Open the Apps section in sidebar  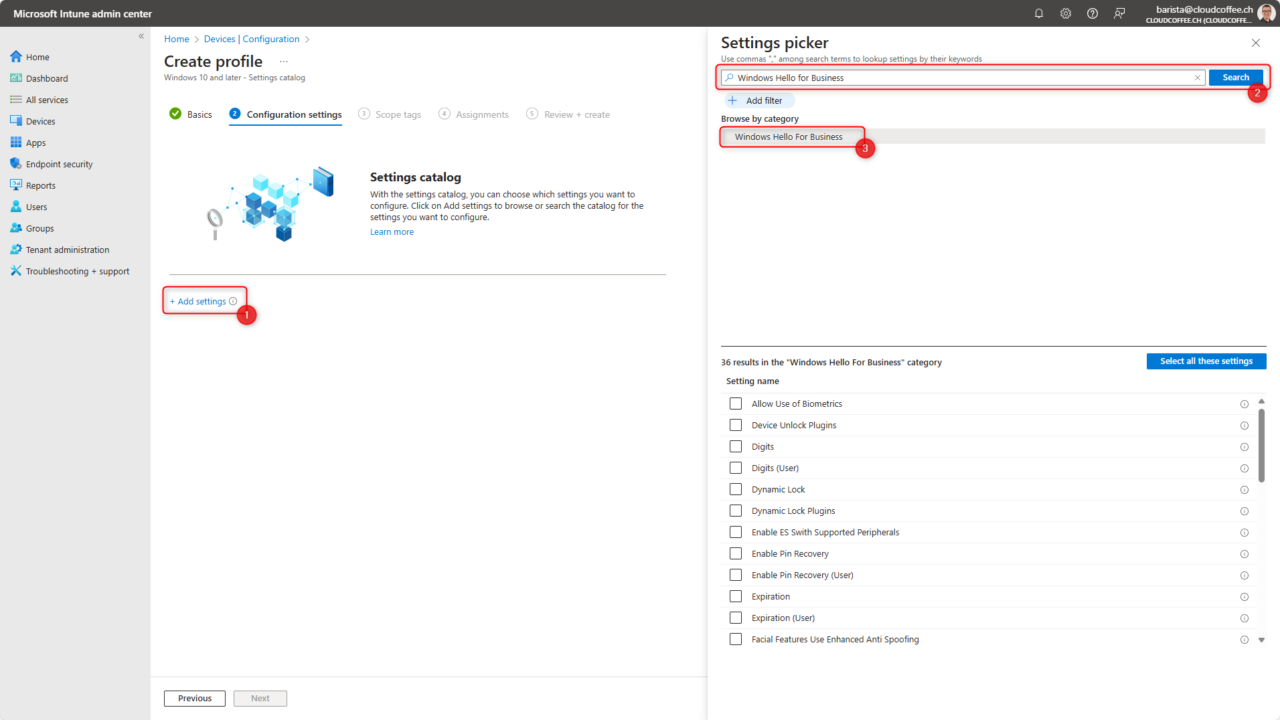point(38,142)
